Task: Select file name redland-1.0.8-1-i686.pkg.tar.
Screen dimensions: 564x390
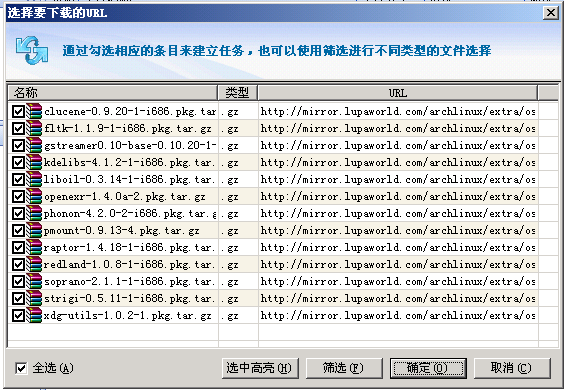Action: click(129, 265)
